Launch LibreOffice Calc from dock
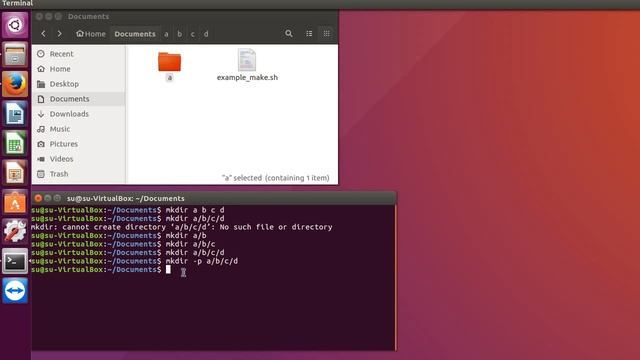This screenshot has height=360, width=640. (15, 143)
